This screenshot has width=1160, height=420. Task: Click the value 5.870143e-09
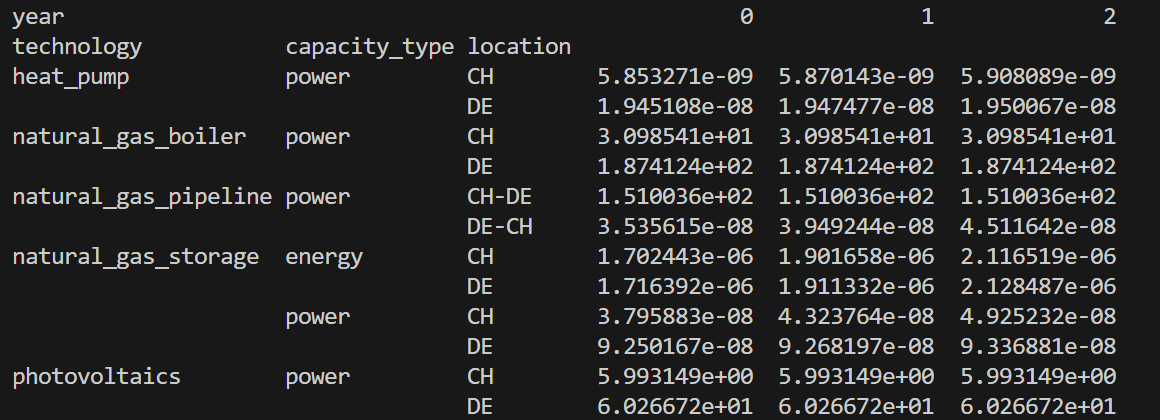(856, 77)
